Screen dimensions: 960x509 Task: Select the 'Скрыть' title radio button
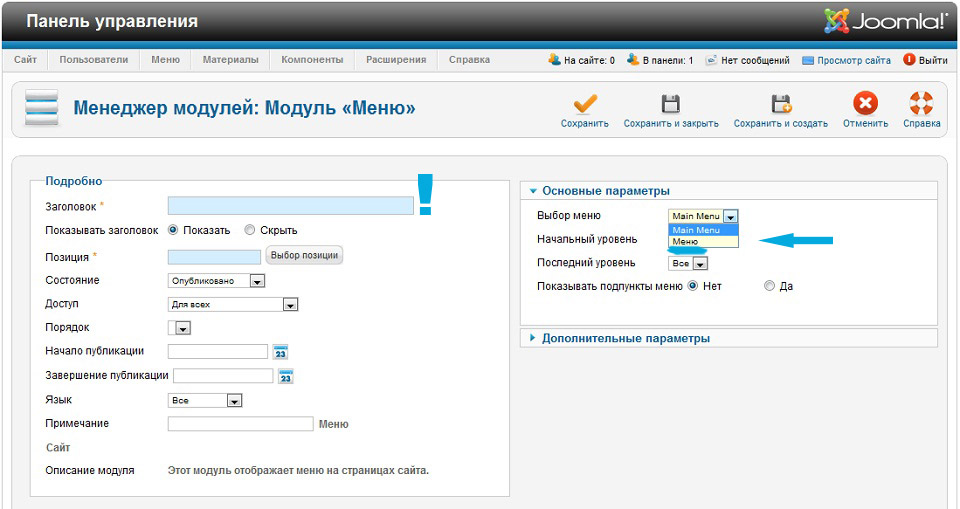pos(250,230)
